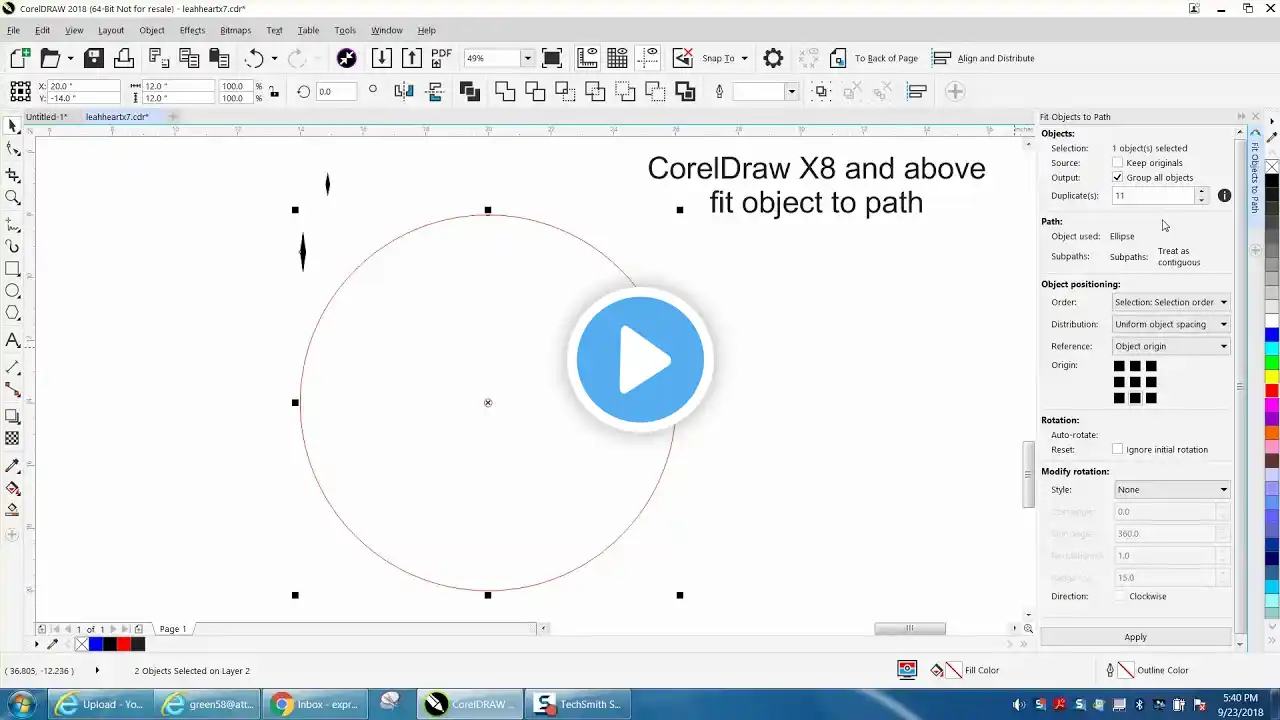Play the video overlay
1280x720 pixels.
640,359
